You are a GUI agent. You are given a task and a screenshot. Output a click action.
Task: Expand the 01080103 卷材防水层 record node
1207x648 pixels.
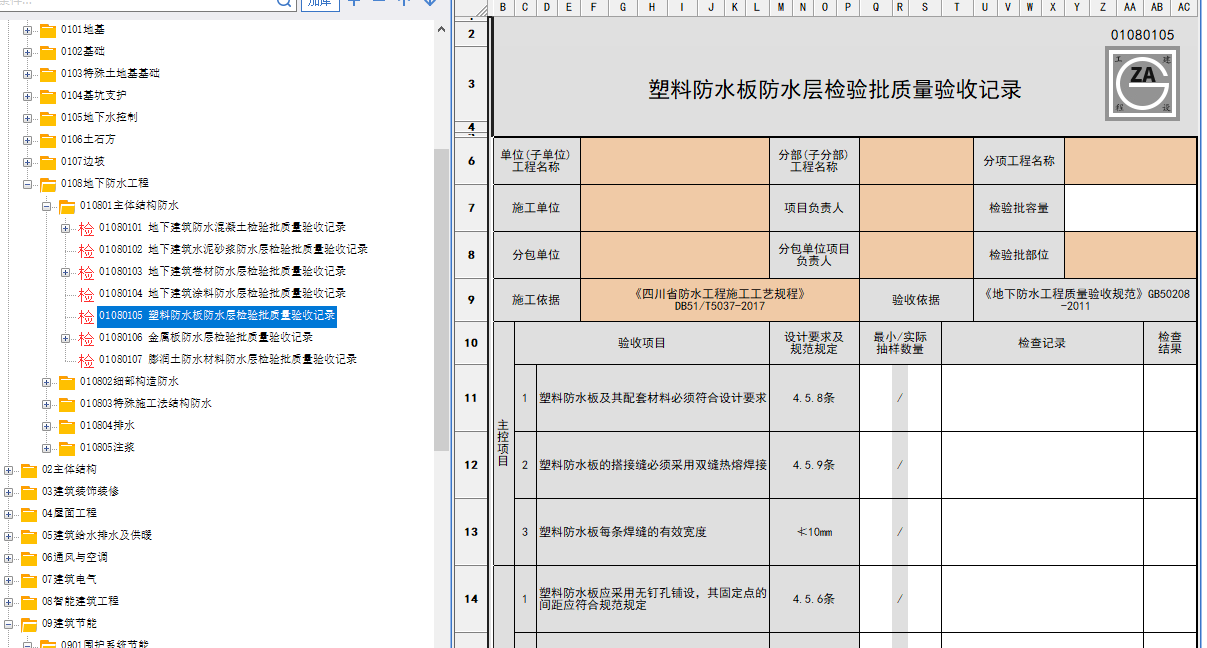click(x=66, y=272)
